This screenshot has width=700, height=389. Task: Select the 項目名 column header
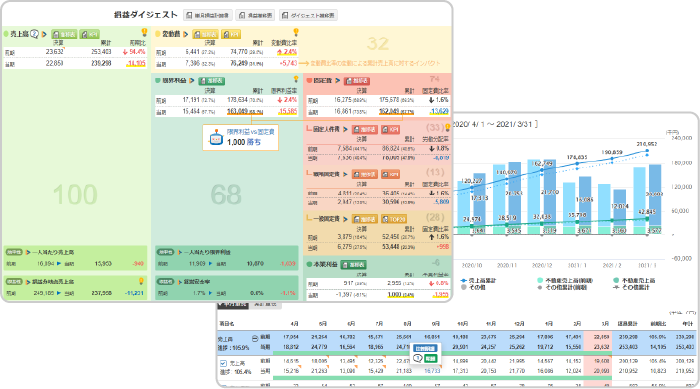227,323
